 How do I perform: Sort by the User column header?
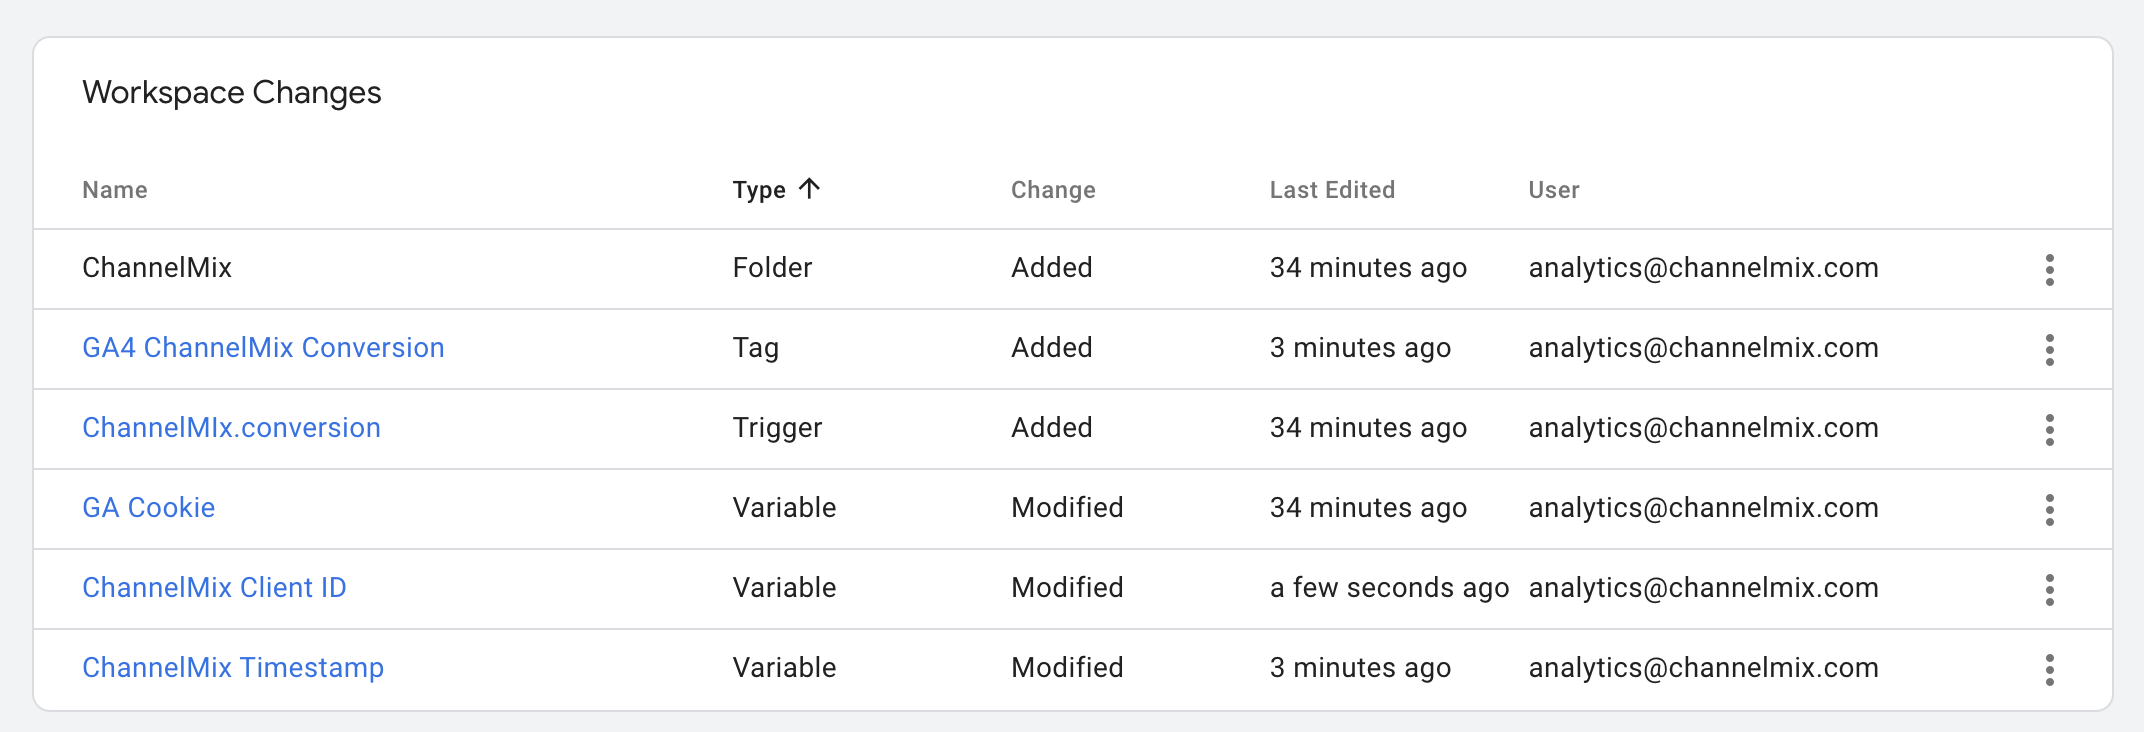(x=1554, y=190)
